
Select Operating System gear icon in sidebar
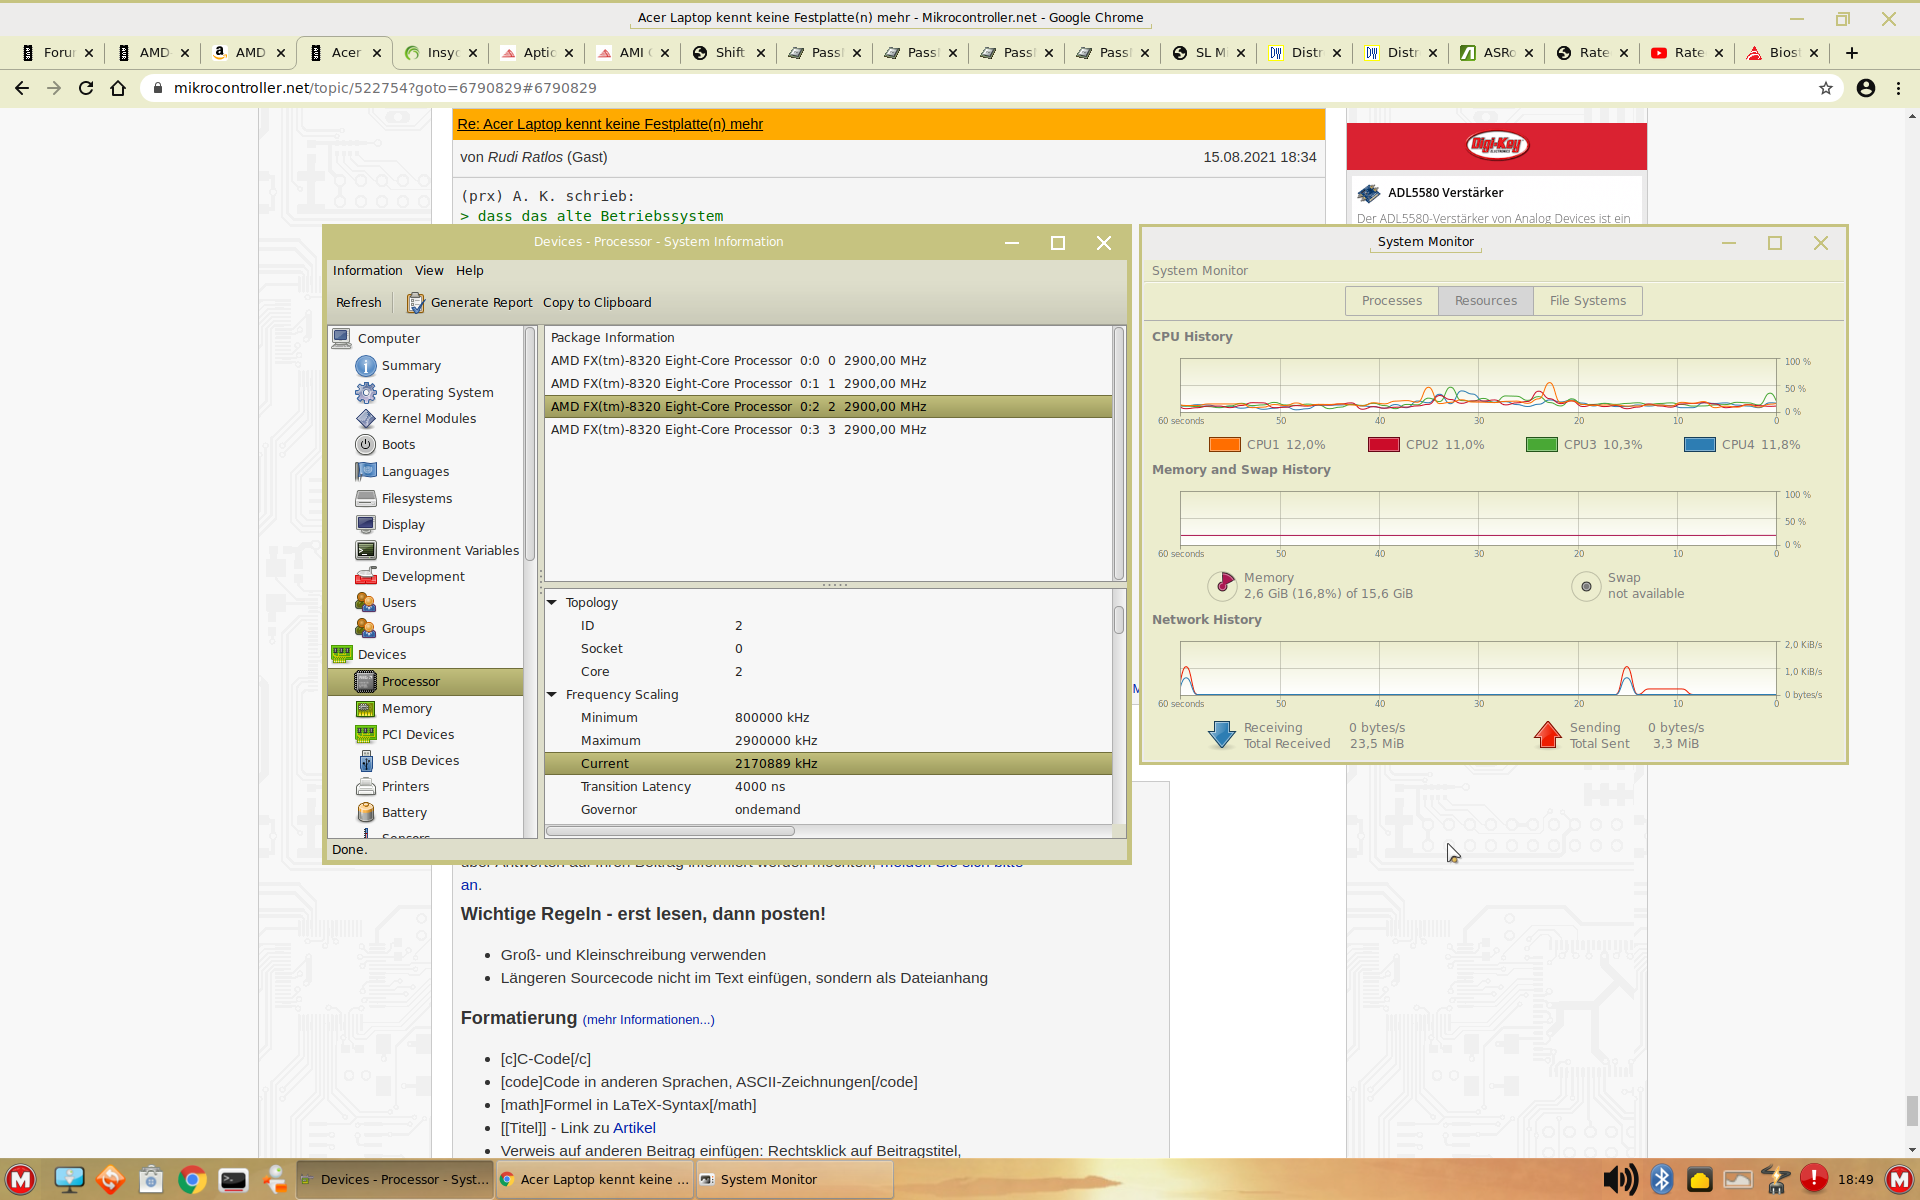tap(366, 393)
